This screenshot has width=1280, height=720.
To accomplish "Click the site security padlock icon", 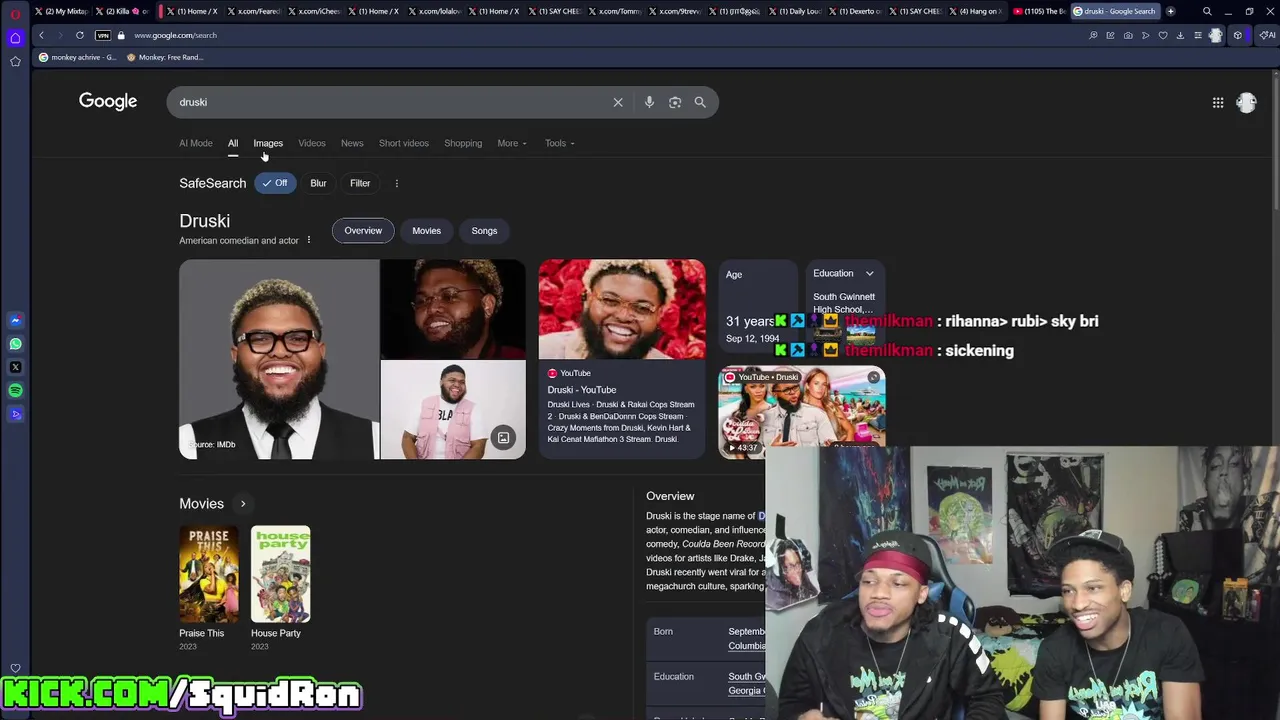I will click(121, 35).
